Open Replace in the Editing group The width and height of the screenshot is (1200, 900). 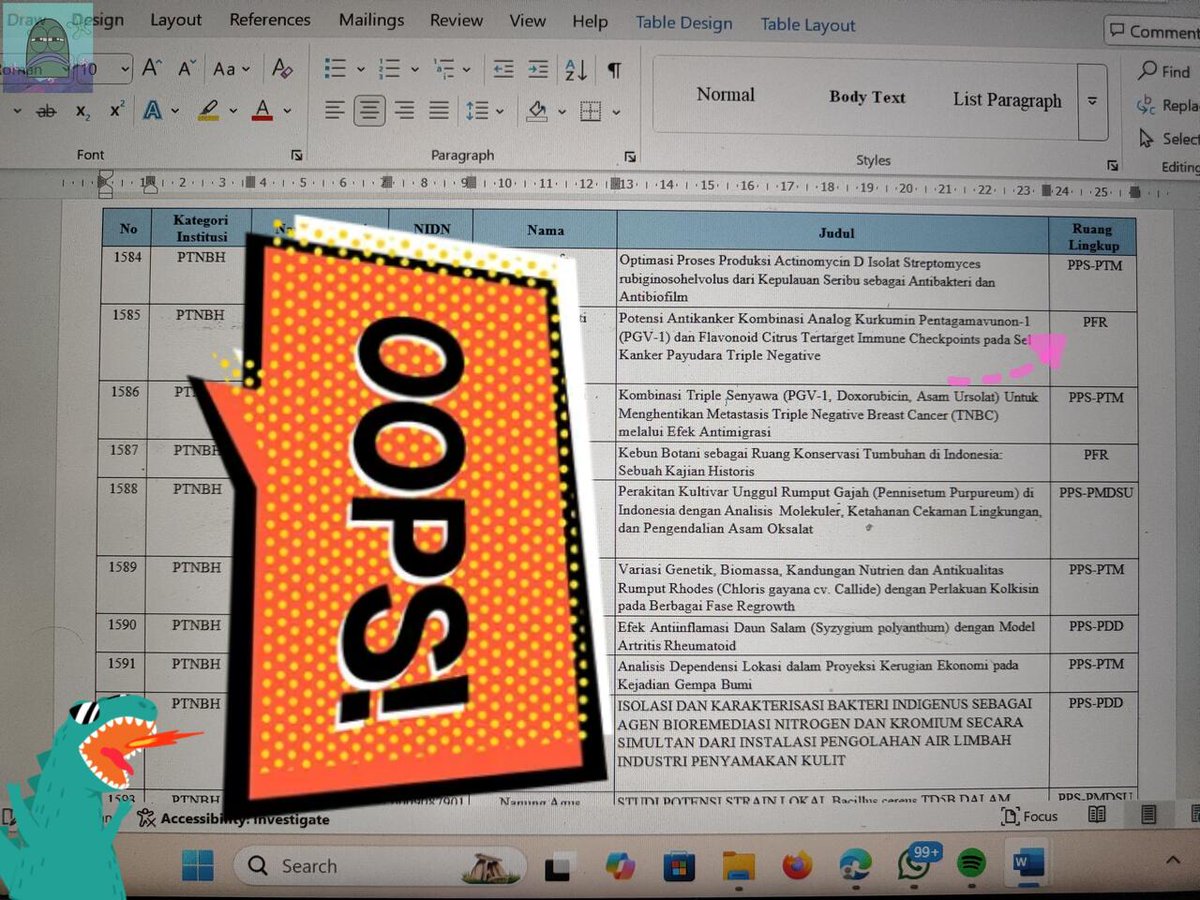pyautogui.click(x=1166, y=105)
